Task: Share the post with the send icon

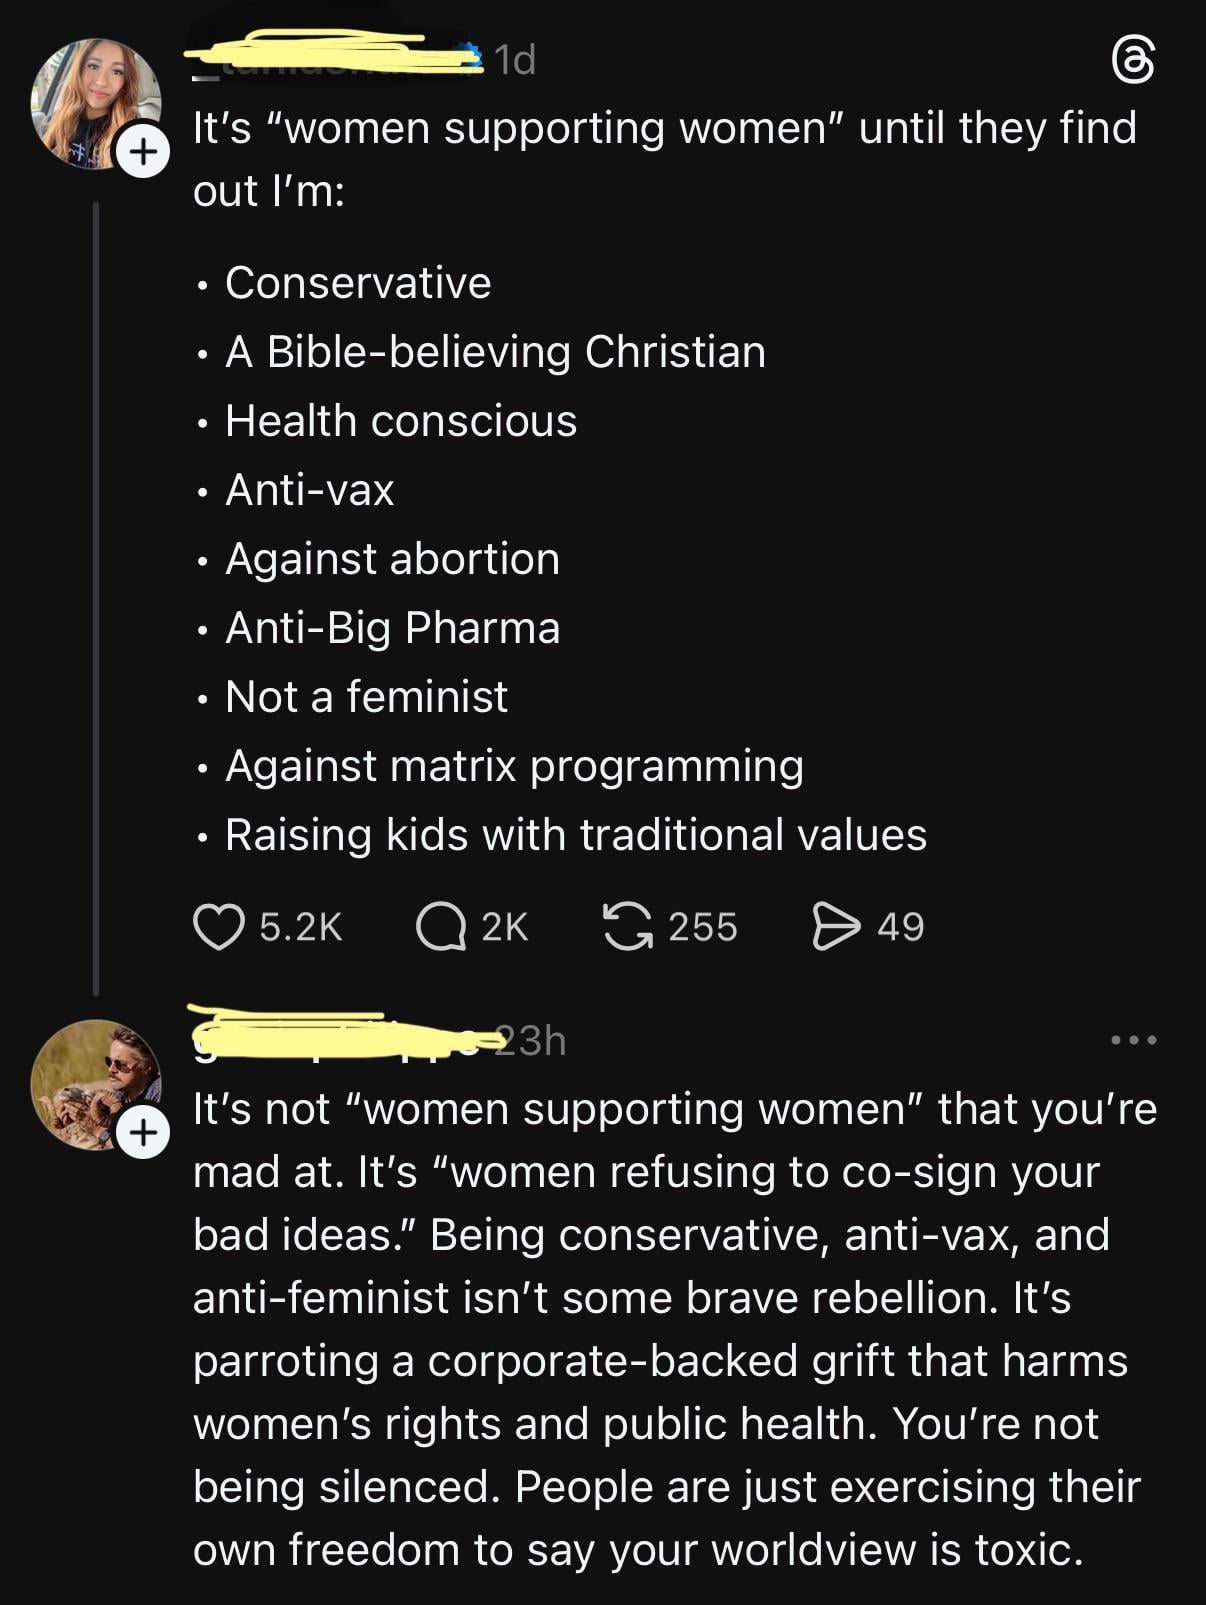Action: (836, 926)
